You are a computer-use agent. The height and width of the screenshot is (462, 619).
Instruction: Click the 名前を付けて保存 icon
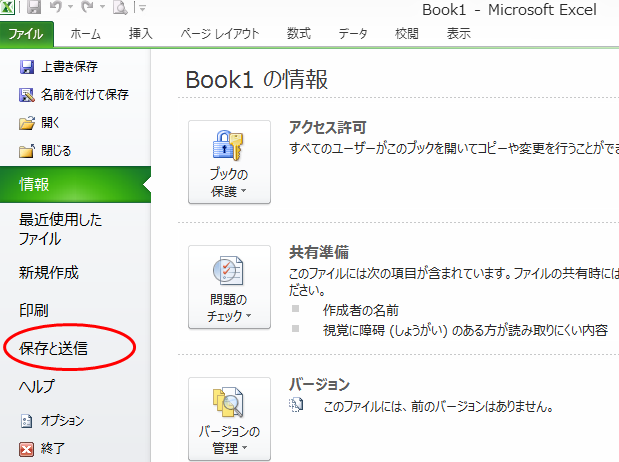[26, 95]
